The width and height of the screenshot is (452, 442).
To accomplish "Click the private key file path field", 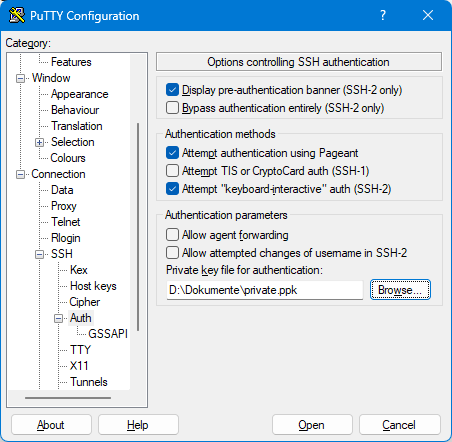I will (265, 290).
